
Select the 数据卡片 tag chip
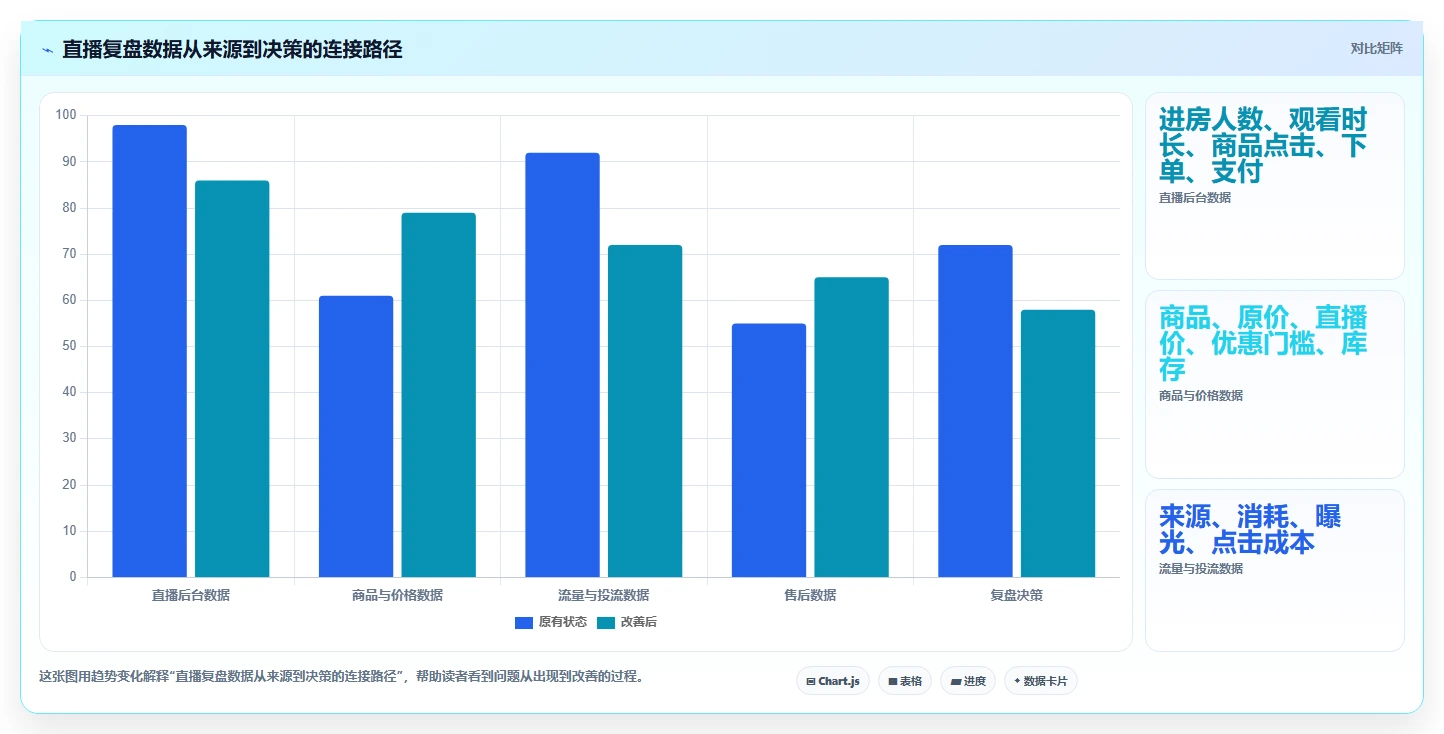[x=1041, y=681]
